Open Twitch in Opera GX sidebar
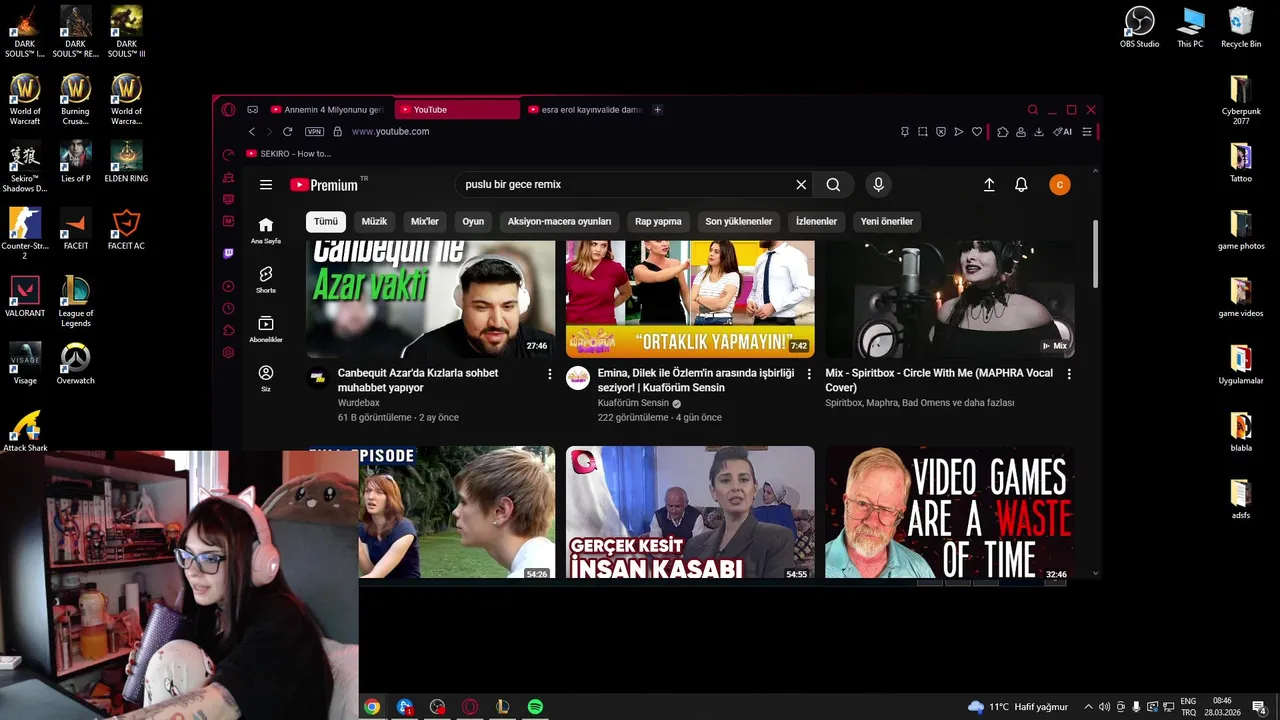The width and height of the screenshot is (1280, 720). coord(228,254)
